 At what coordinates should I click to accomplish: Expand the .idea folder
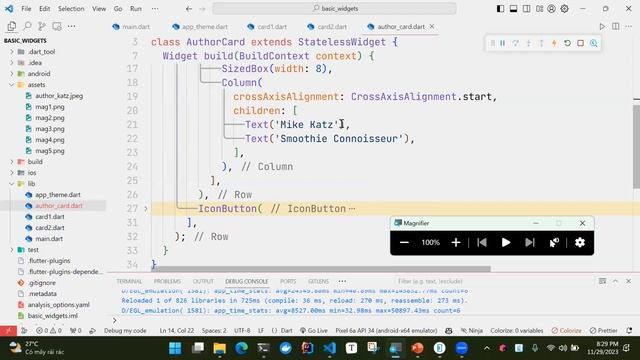click(x=12, y=63)
